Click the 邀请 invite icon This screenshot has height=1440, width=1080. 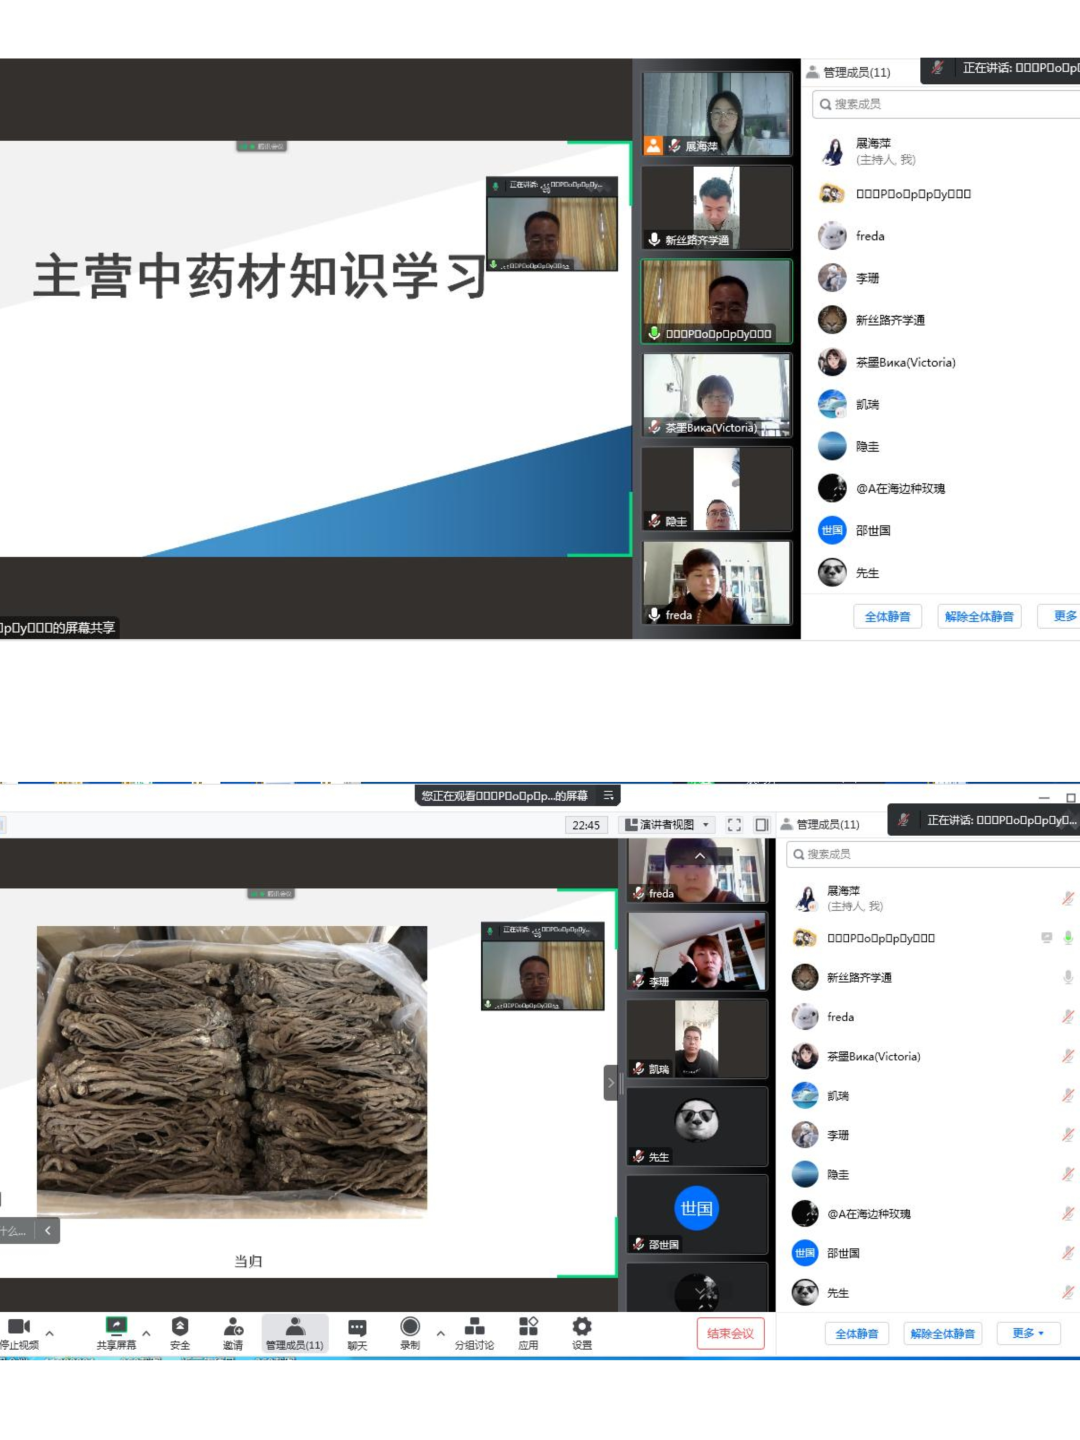[233, 1328]
